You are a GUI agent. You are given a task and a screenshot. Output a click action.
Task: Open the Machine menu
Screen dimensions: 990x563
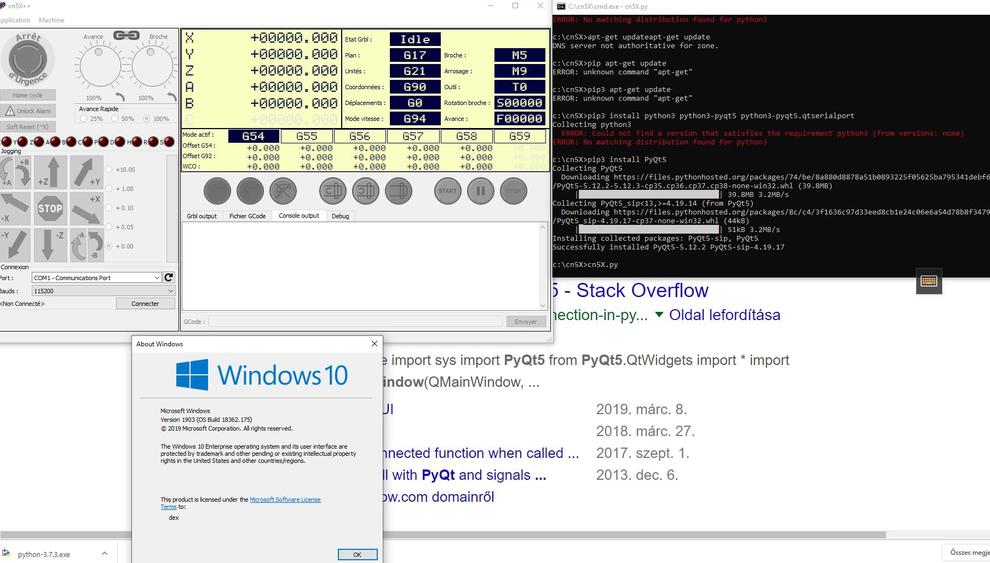click(x=51, y=20)
